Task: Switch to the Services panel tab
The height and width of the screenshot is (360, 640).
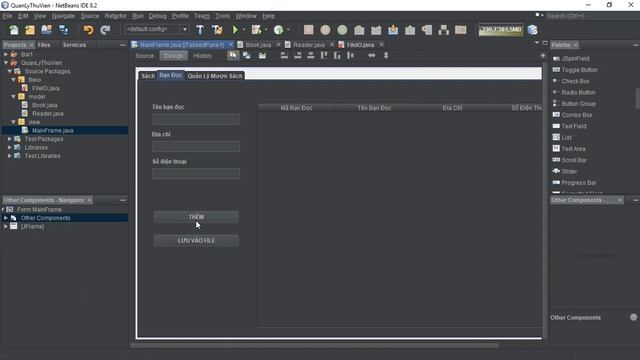Action: click(x=74, y=45)
